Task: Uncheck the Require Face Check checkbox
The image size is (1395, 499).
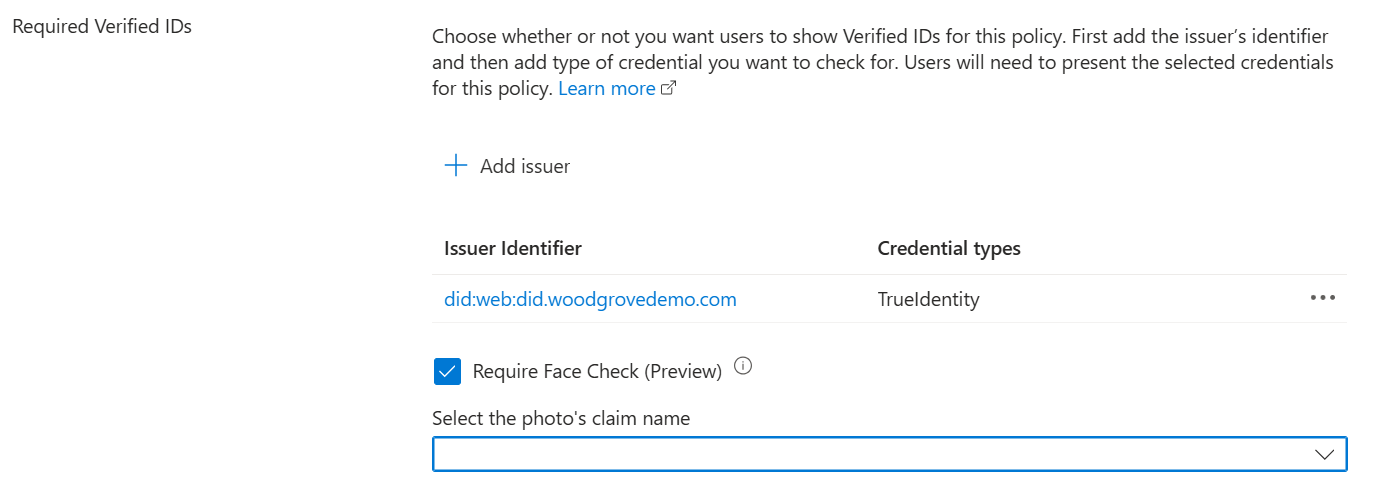Action: tap(447, 372)
